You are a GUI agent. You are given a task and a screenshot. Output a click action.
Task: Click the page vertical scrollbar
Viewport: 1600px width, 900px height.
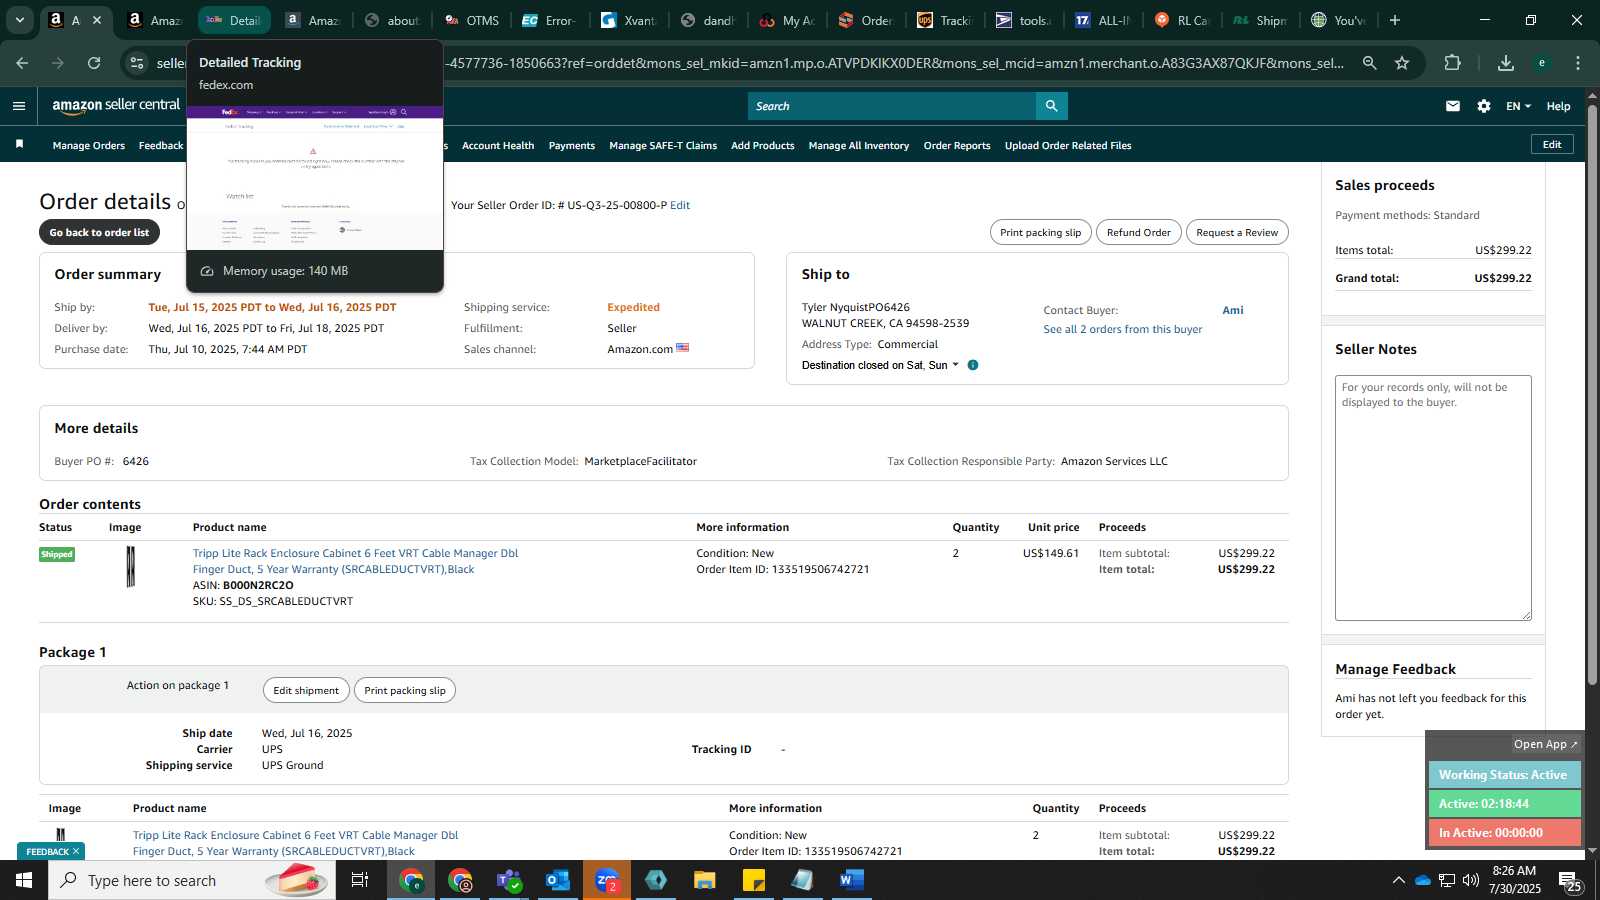[x=1592, y=395]
